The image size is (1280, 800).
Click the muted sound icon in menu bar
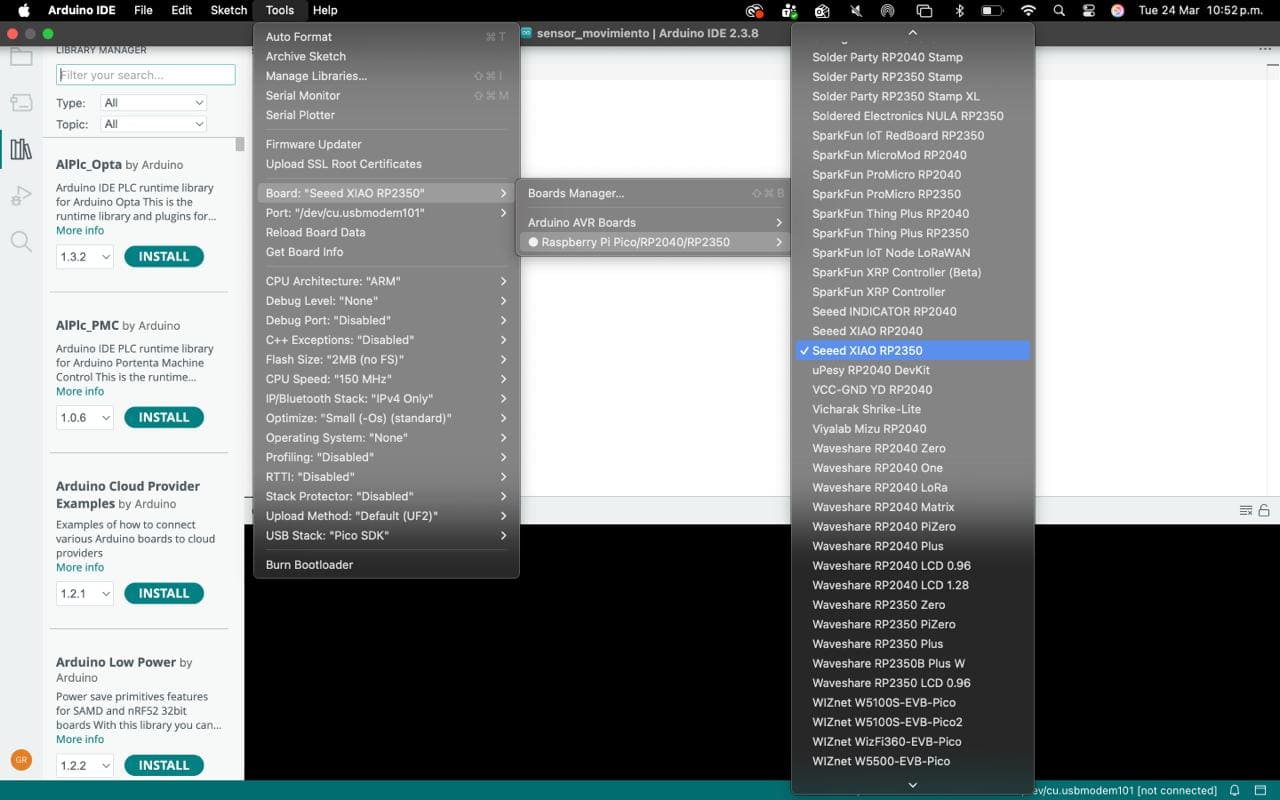click(x=854, y=10)
